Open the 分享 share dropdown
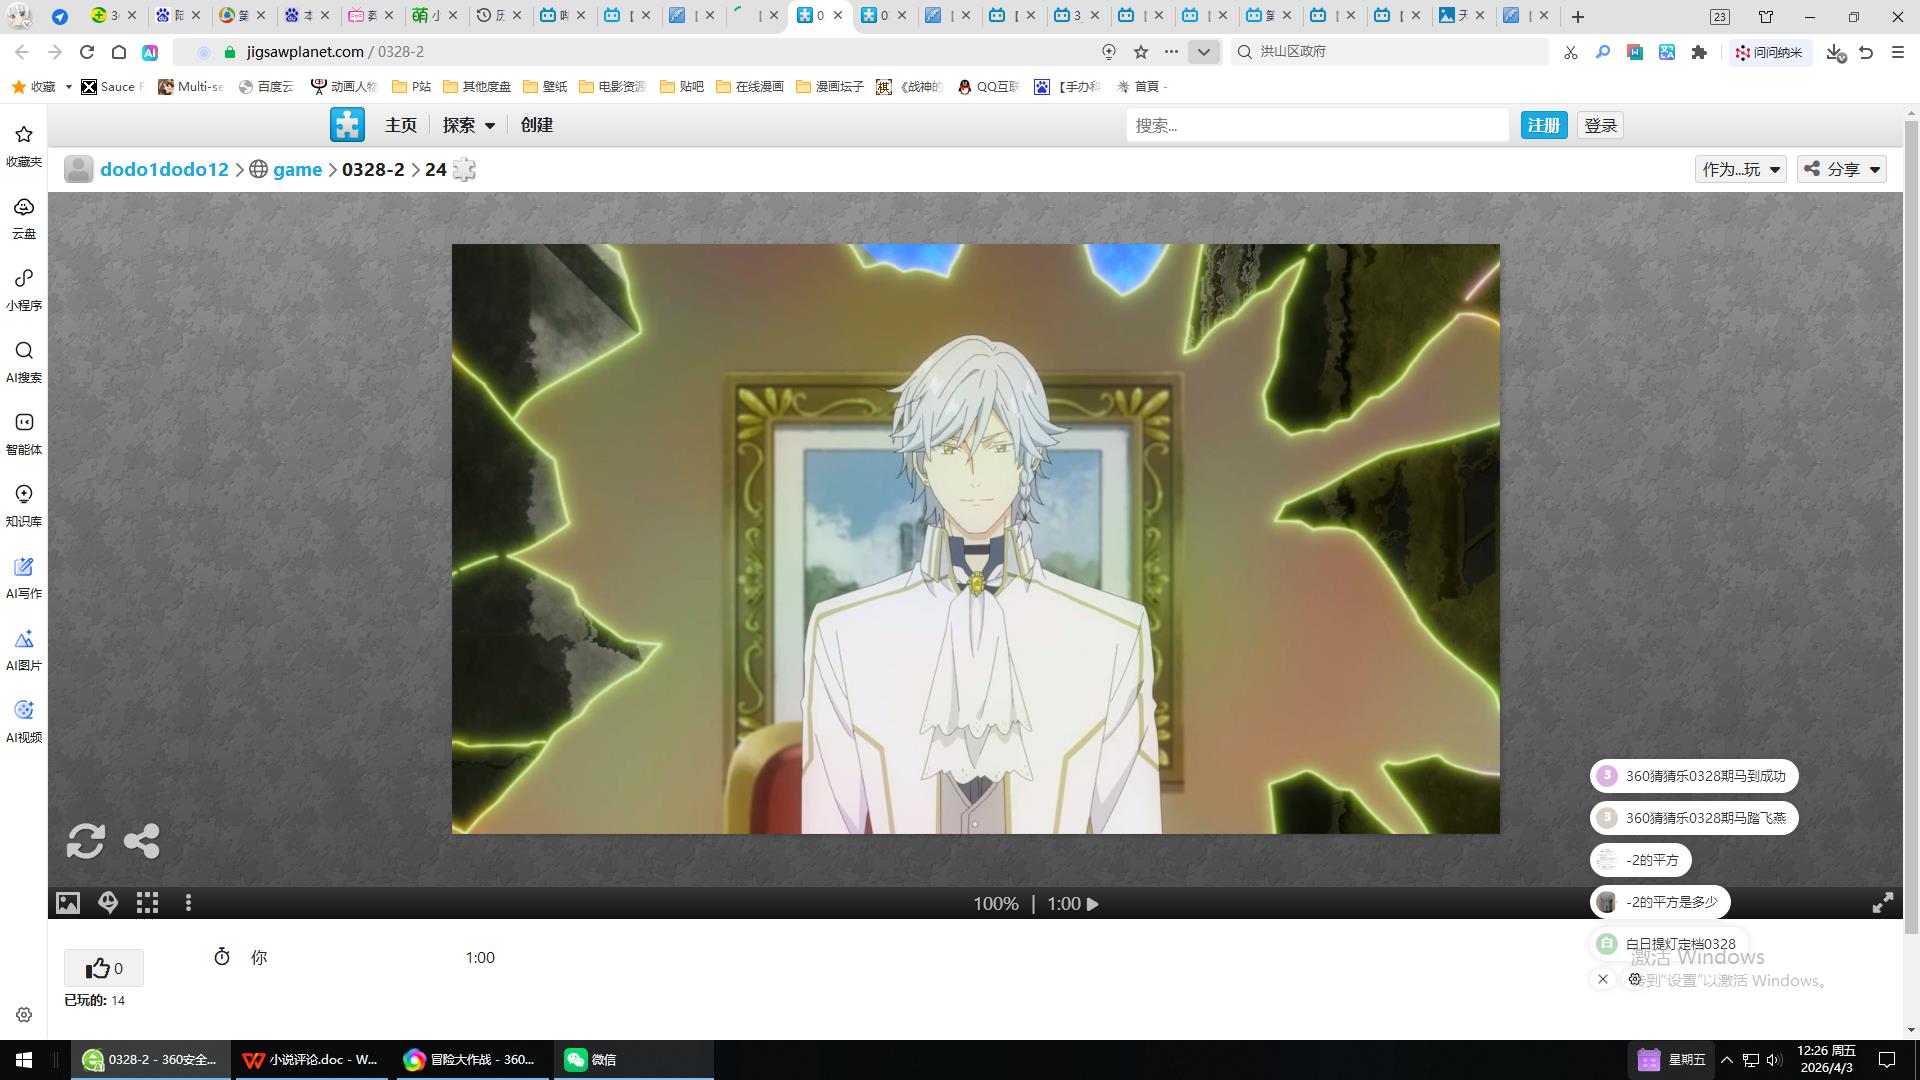 tap(1842, 169)
